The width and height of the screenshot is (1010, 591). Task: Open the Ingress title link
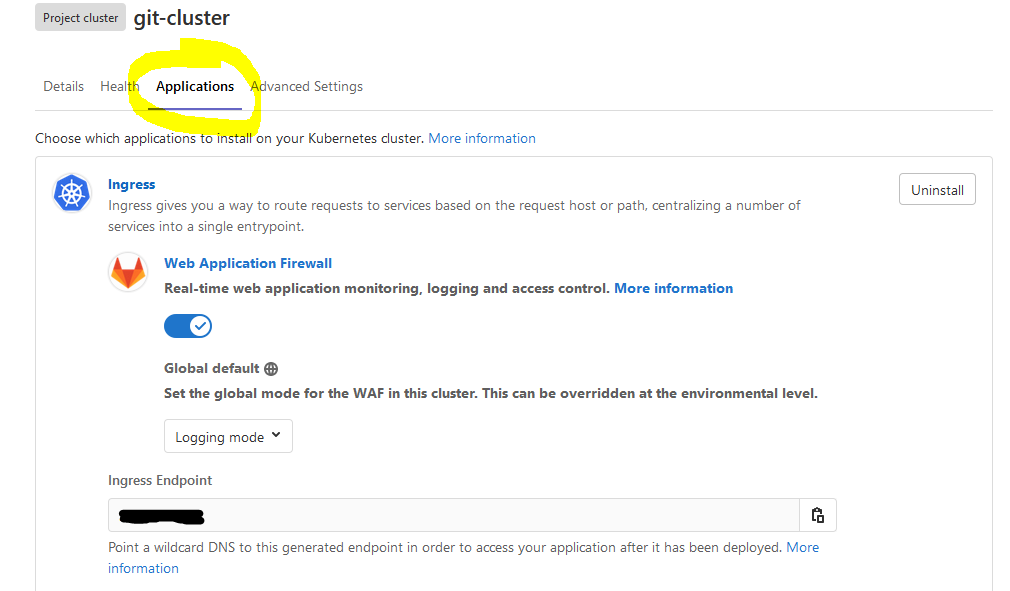(x=131, y=184)
